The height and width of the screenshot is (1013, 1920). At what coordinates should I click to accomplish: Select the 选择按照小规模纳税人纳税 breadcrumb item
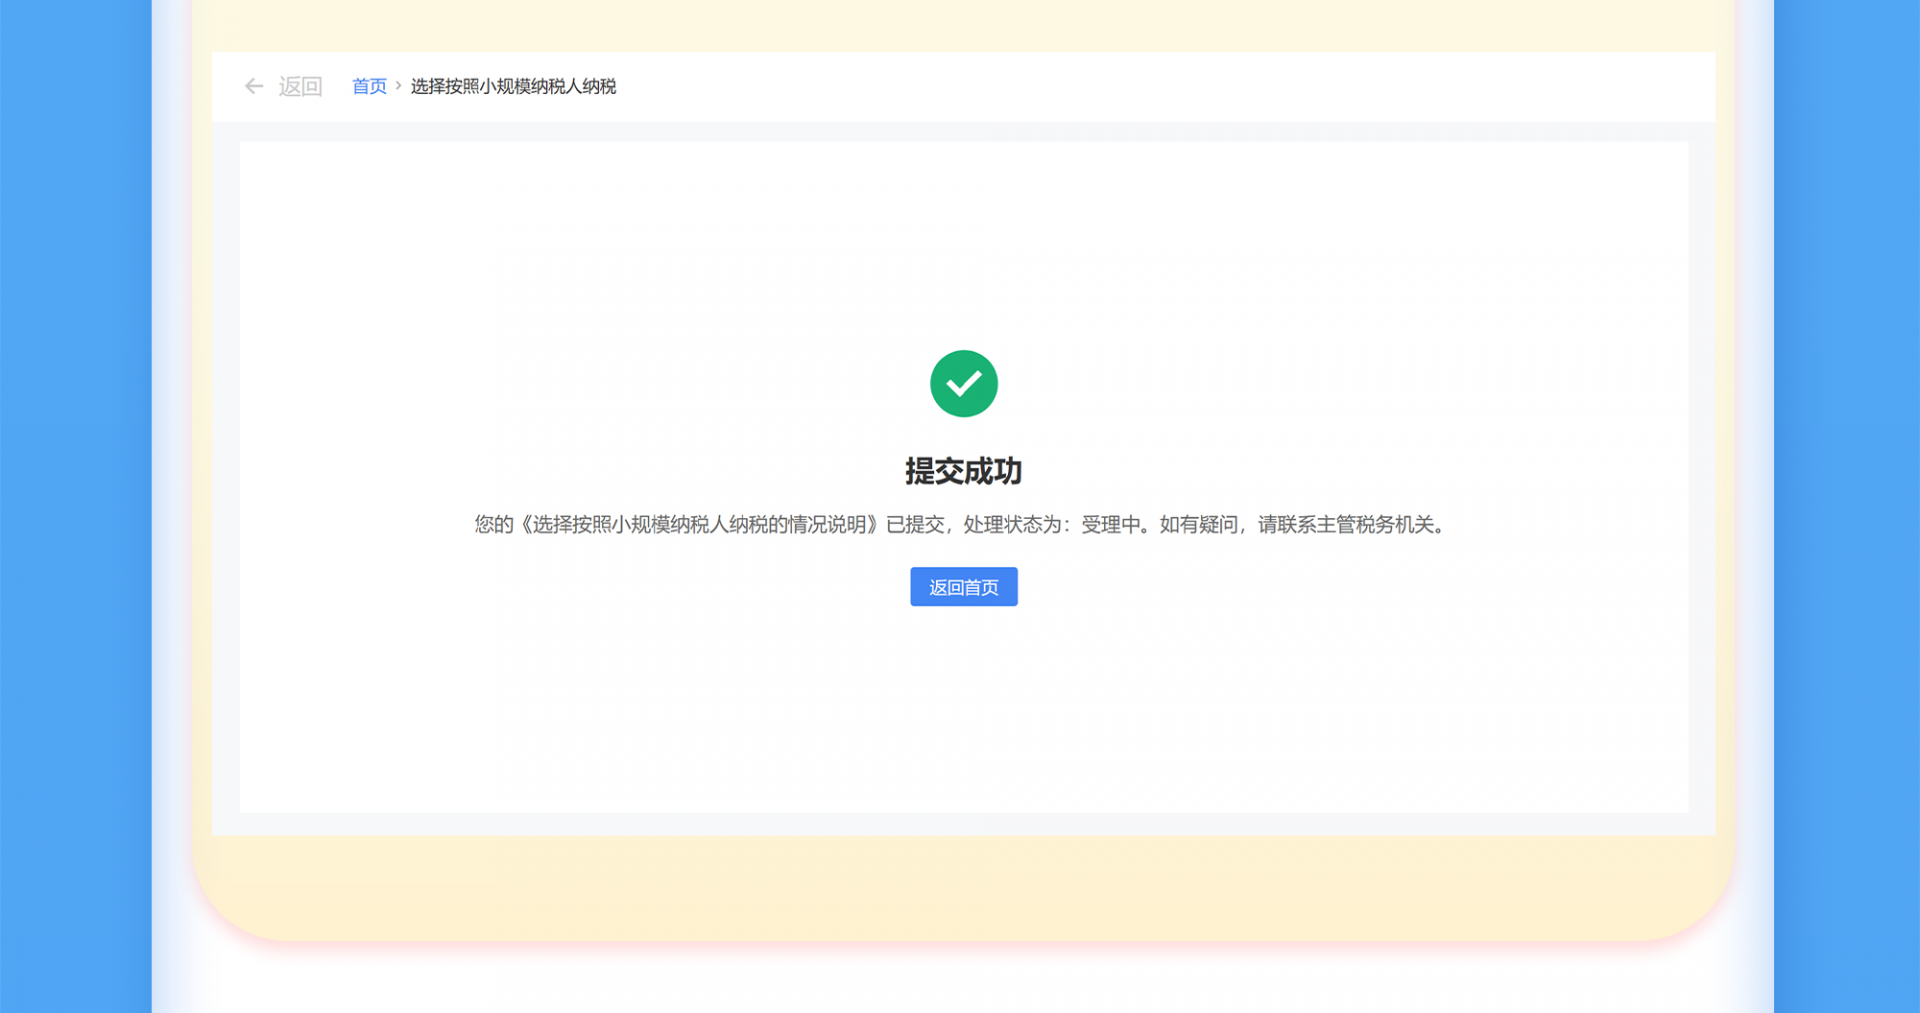point(513,87)
